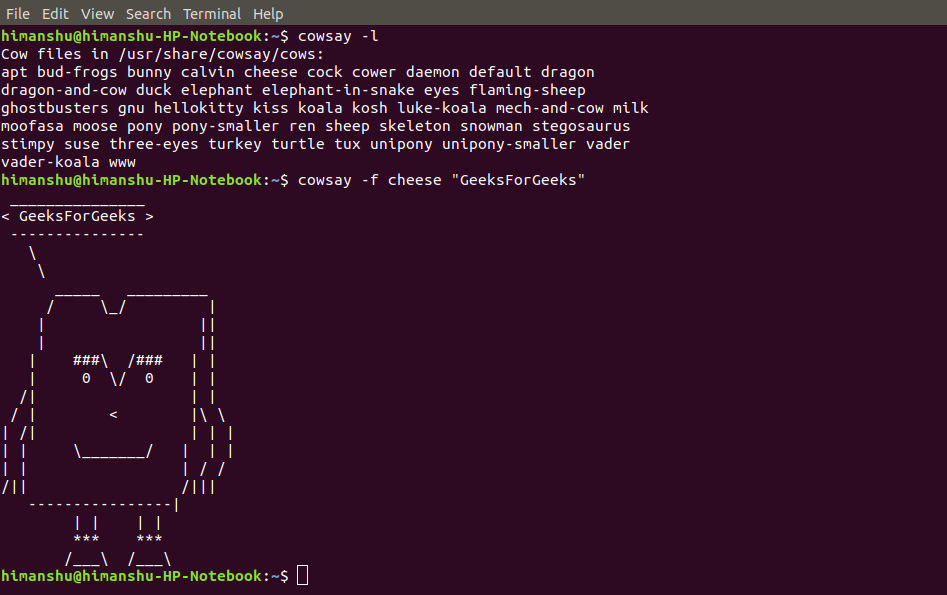This screenshot has height=595, width=947.
Task: Select the dragon cow name
Action: (x=569, y=71)
